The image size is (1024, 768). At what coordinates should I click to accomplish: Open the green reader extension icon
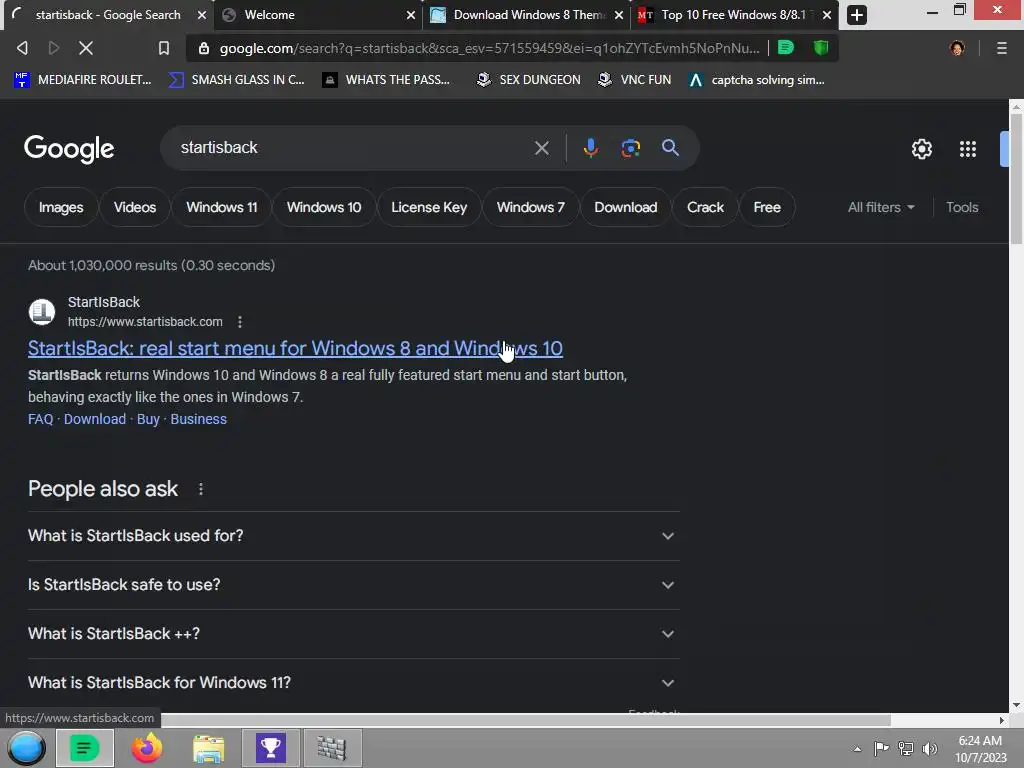click(x=786, y=48)
